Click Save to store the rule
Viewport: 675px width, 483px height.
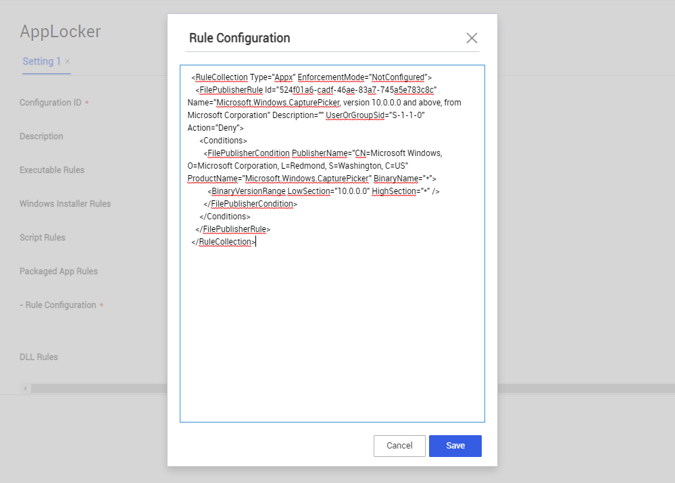pyautogui.click(x=455, y=445)
